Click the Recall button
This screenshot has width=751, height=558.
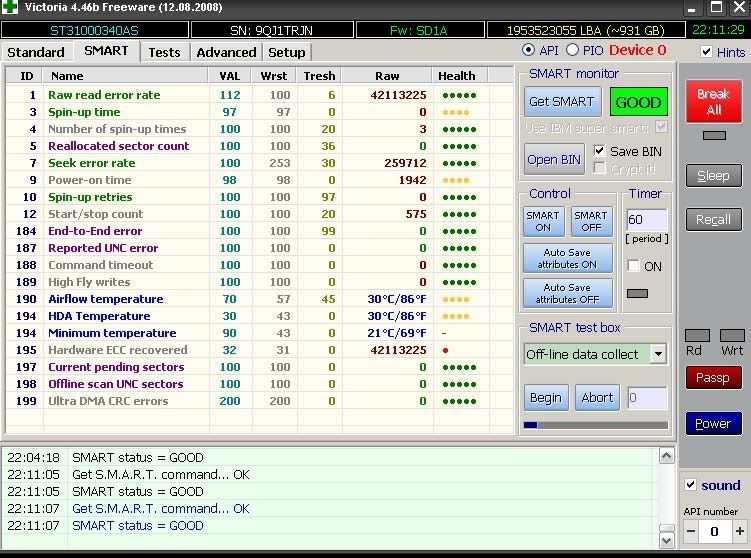coord(713,219)
